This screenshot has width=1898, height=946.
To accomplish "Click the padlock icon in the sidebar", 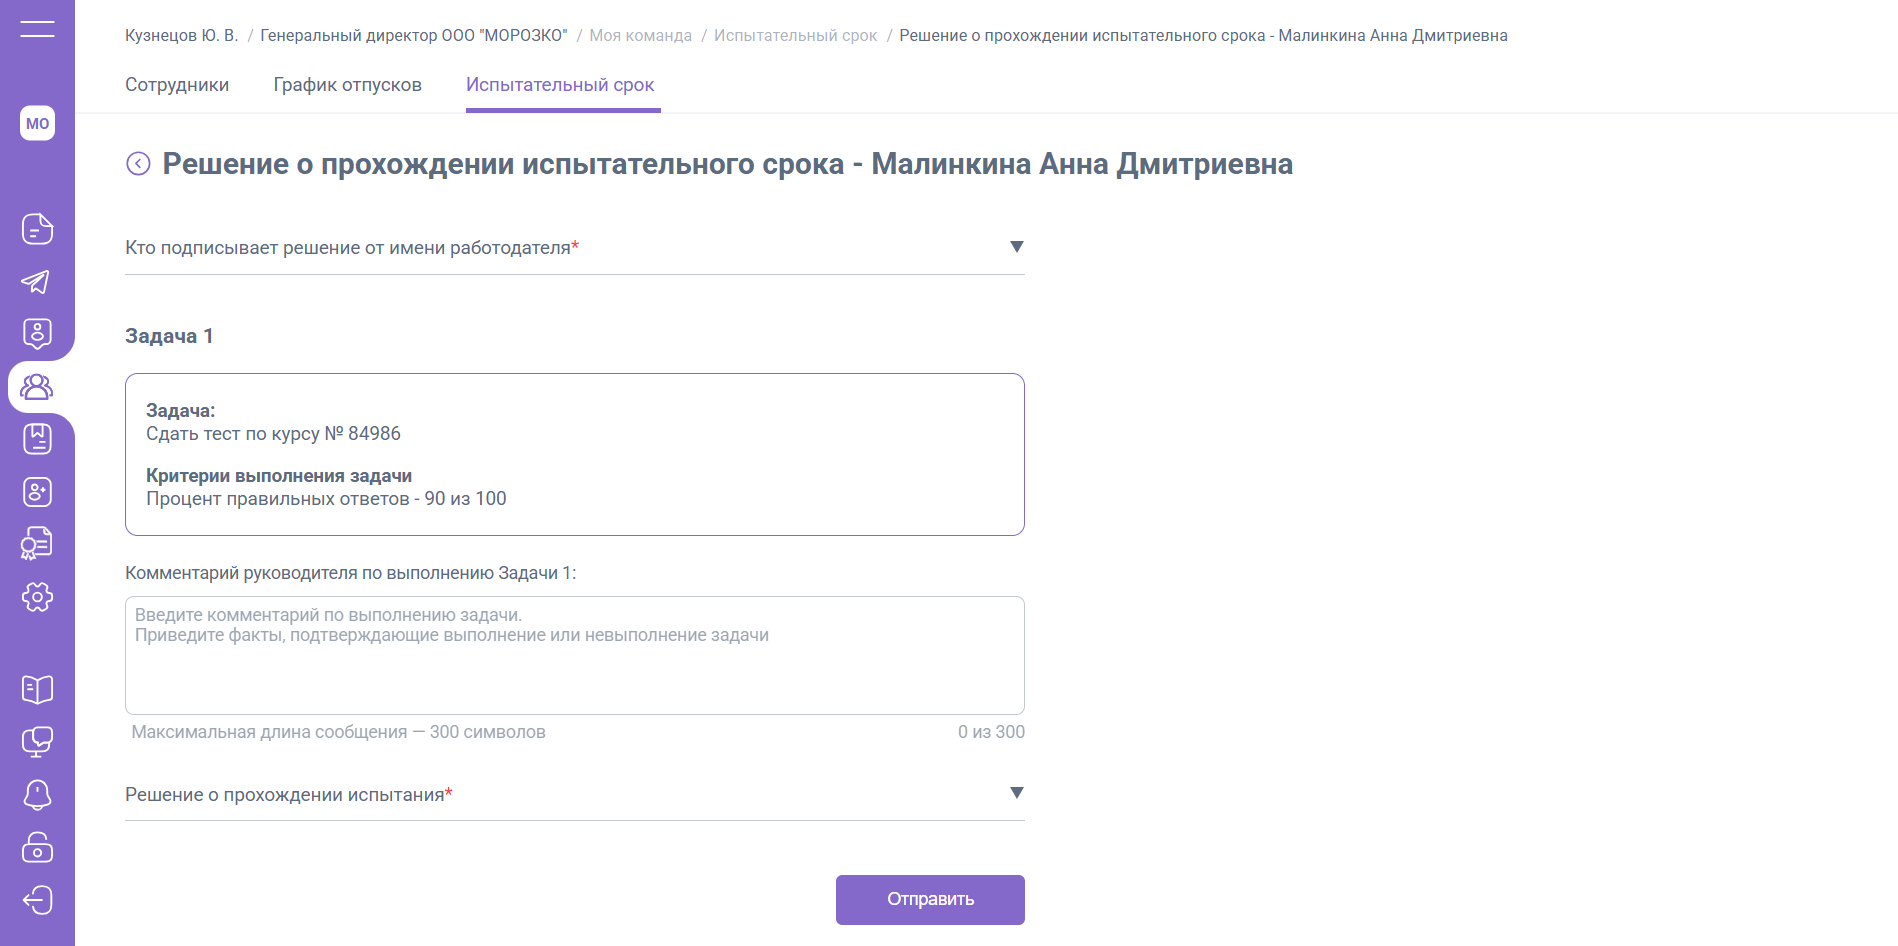I will pos(37,848).
